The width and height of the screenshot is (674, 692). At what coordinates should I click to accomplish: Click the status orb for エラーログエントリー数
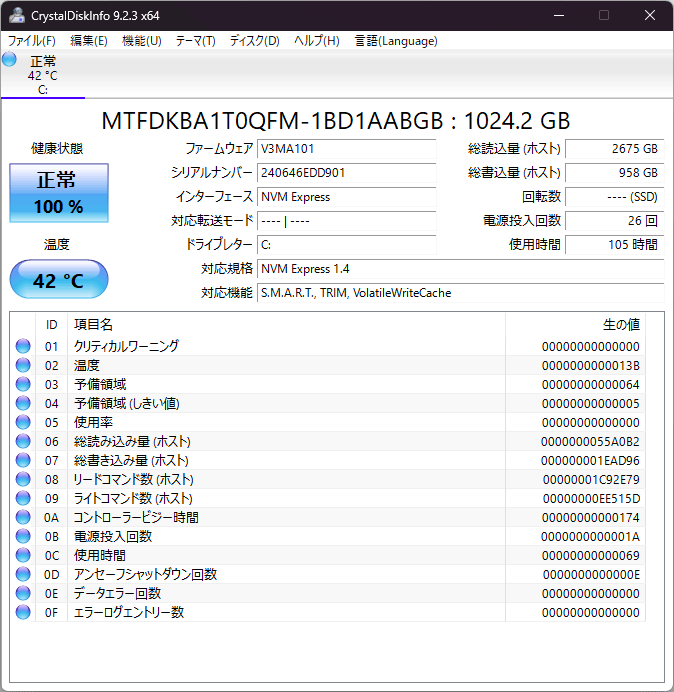23,612
